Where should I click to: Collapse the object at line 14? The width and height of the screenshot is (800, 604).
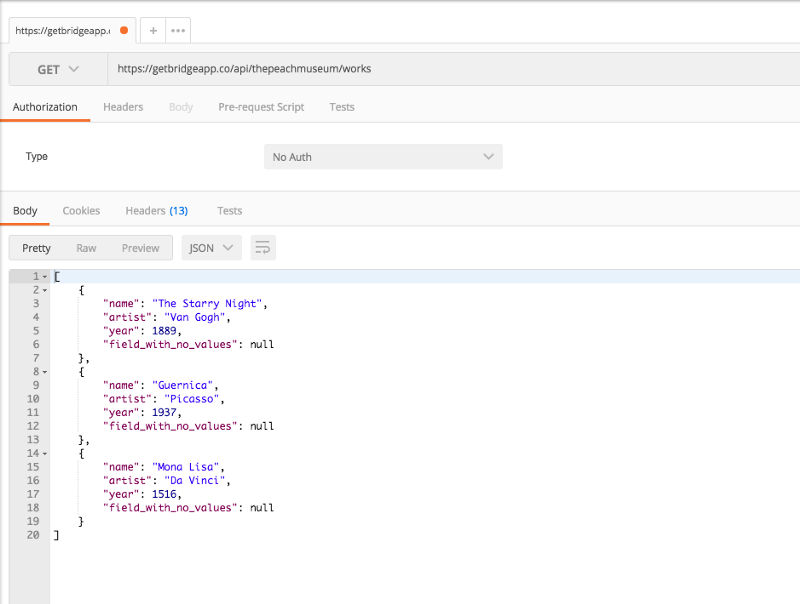(45, 454)
